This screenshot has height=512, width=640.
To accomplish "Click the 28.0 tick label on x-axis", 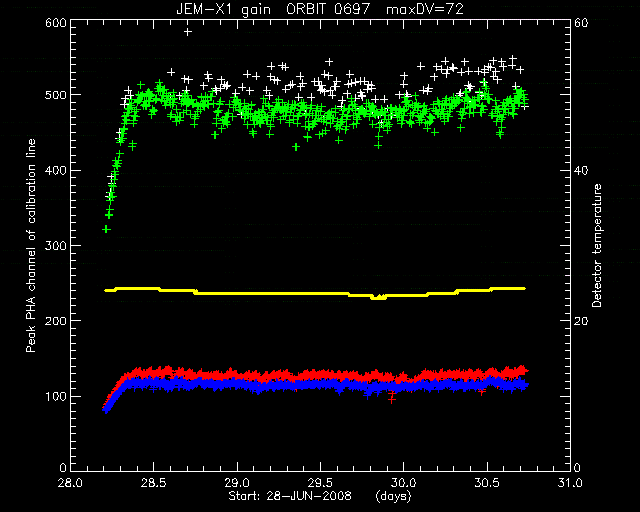I will tap(70, 483).
